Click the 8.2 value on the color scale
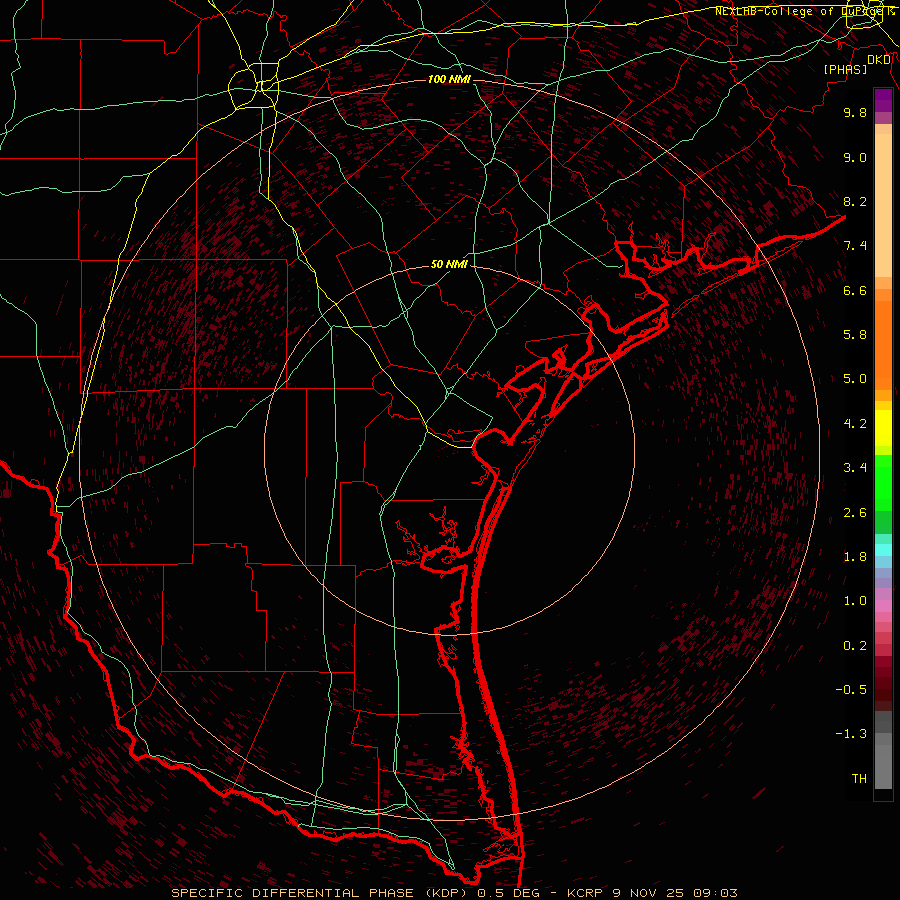 point(855,201)
